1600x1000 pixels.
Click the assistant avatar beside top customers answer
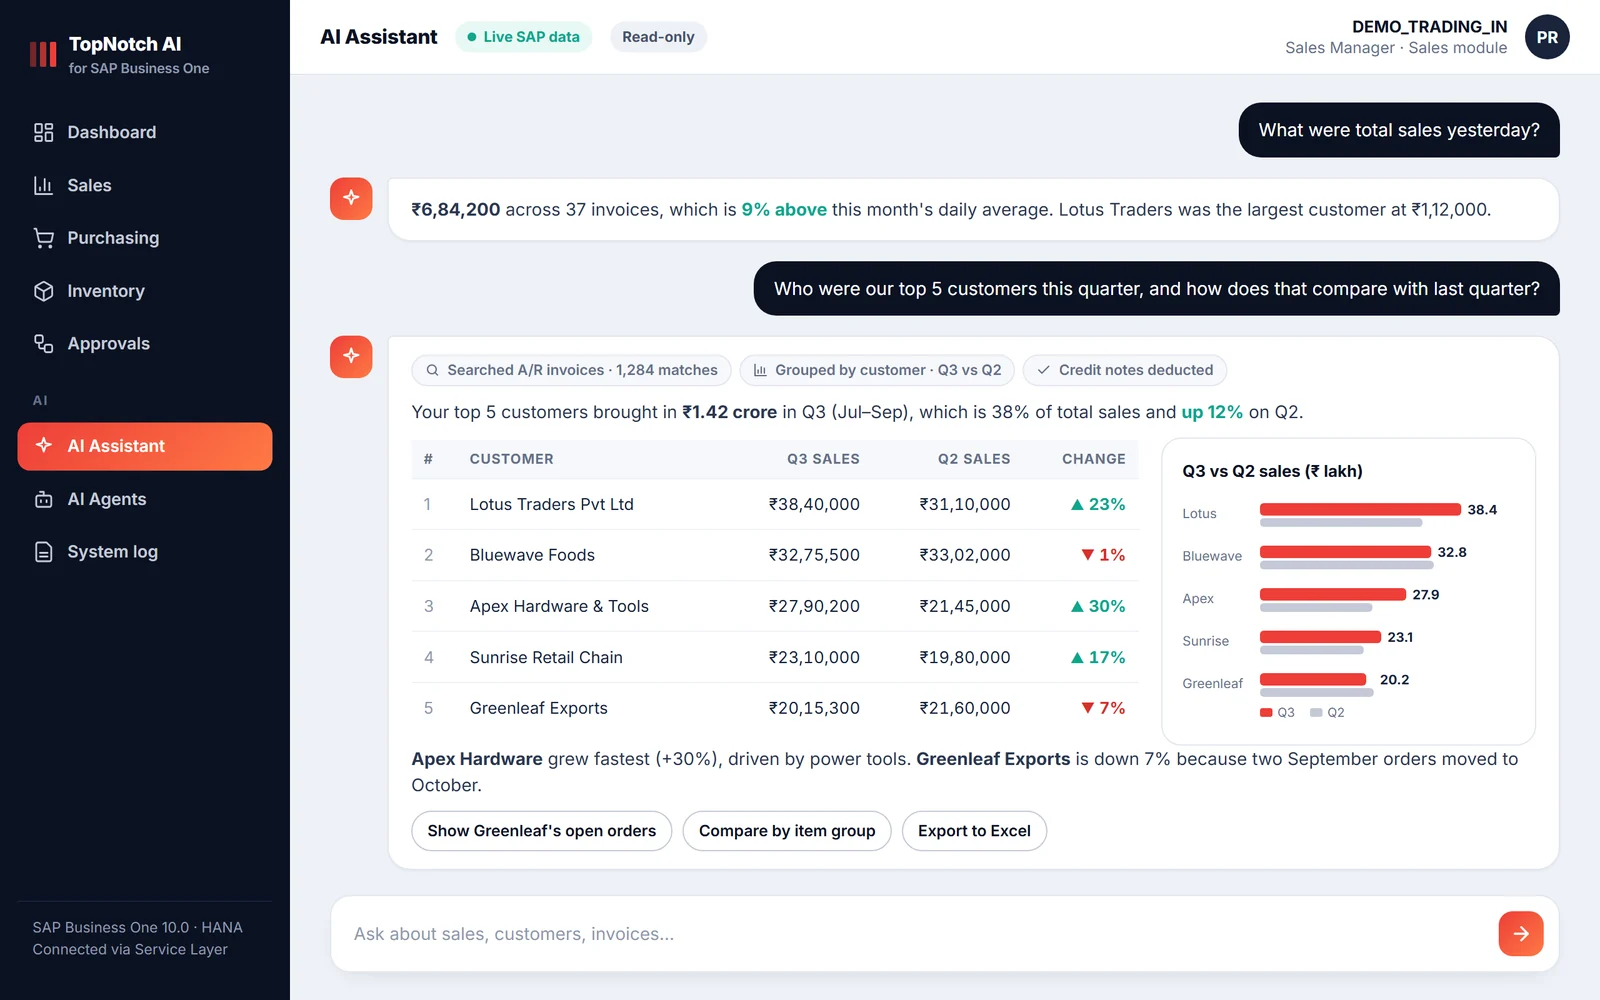point(351,356)
